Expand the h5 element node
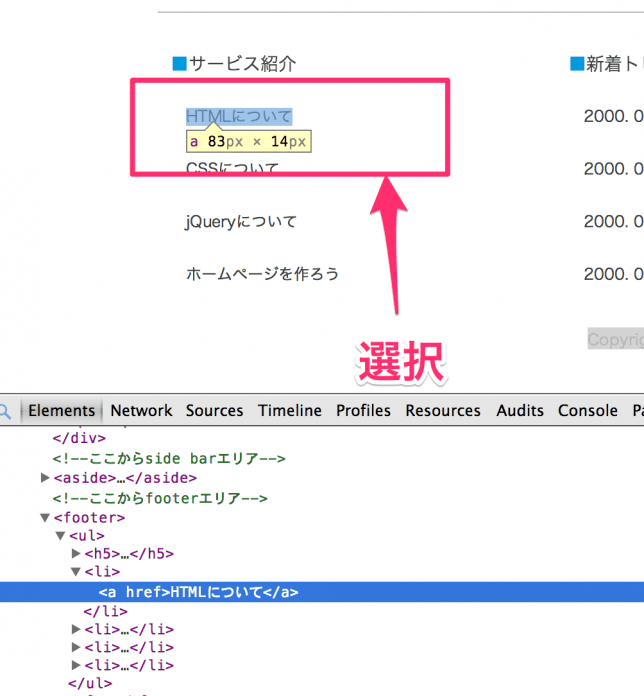This screenshot has height=696, width=644. point(76,554)
